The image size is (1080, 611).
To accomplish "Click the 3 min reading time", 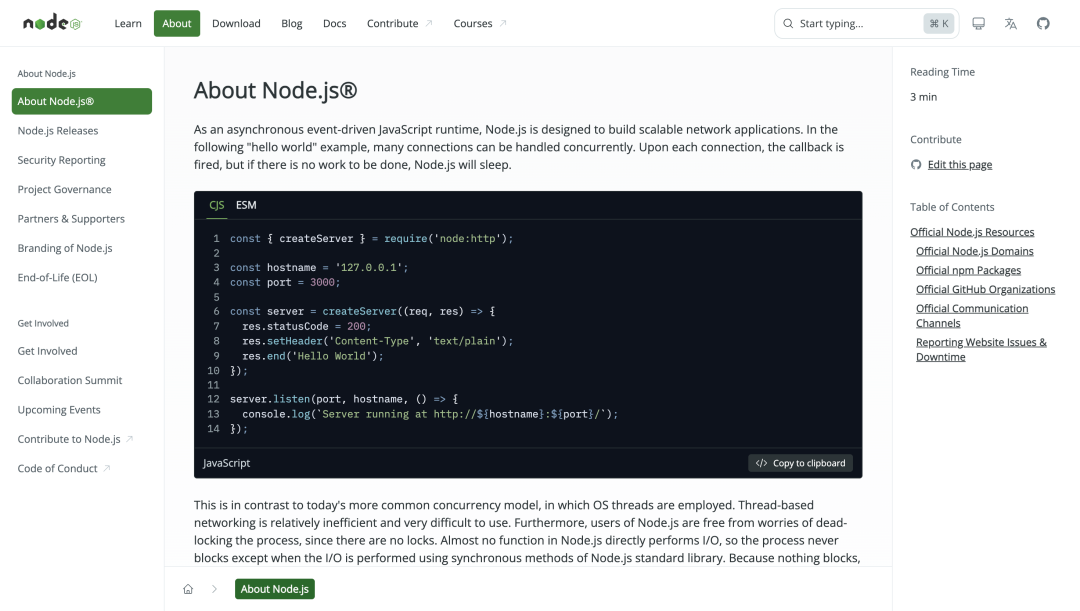I will [x=923, y=97].
